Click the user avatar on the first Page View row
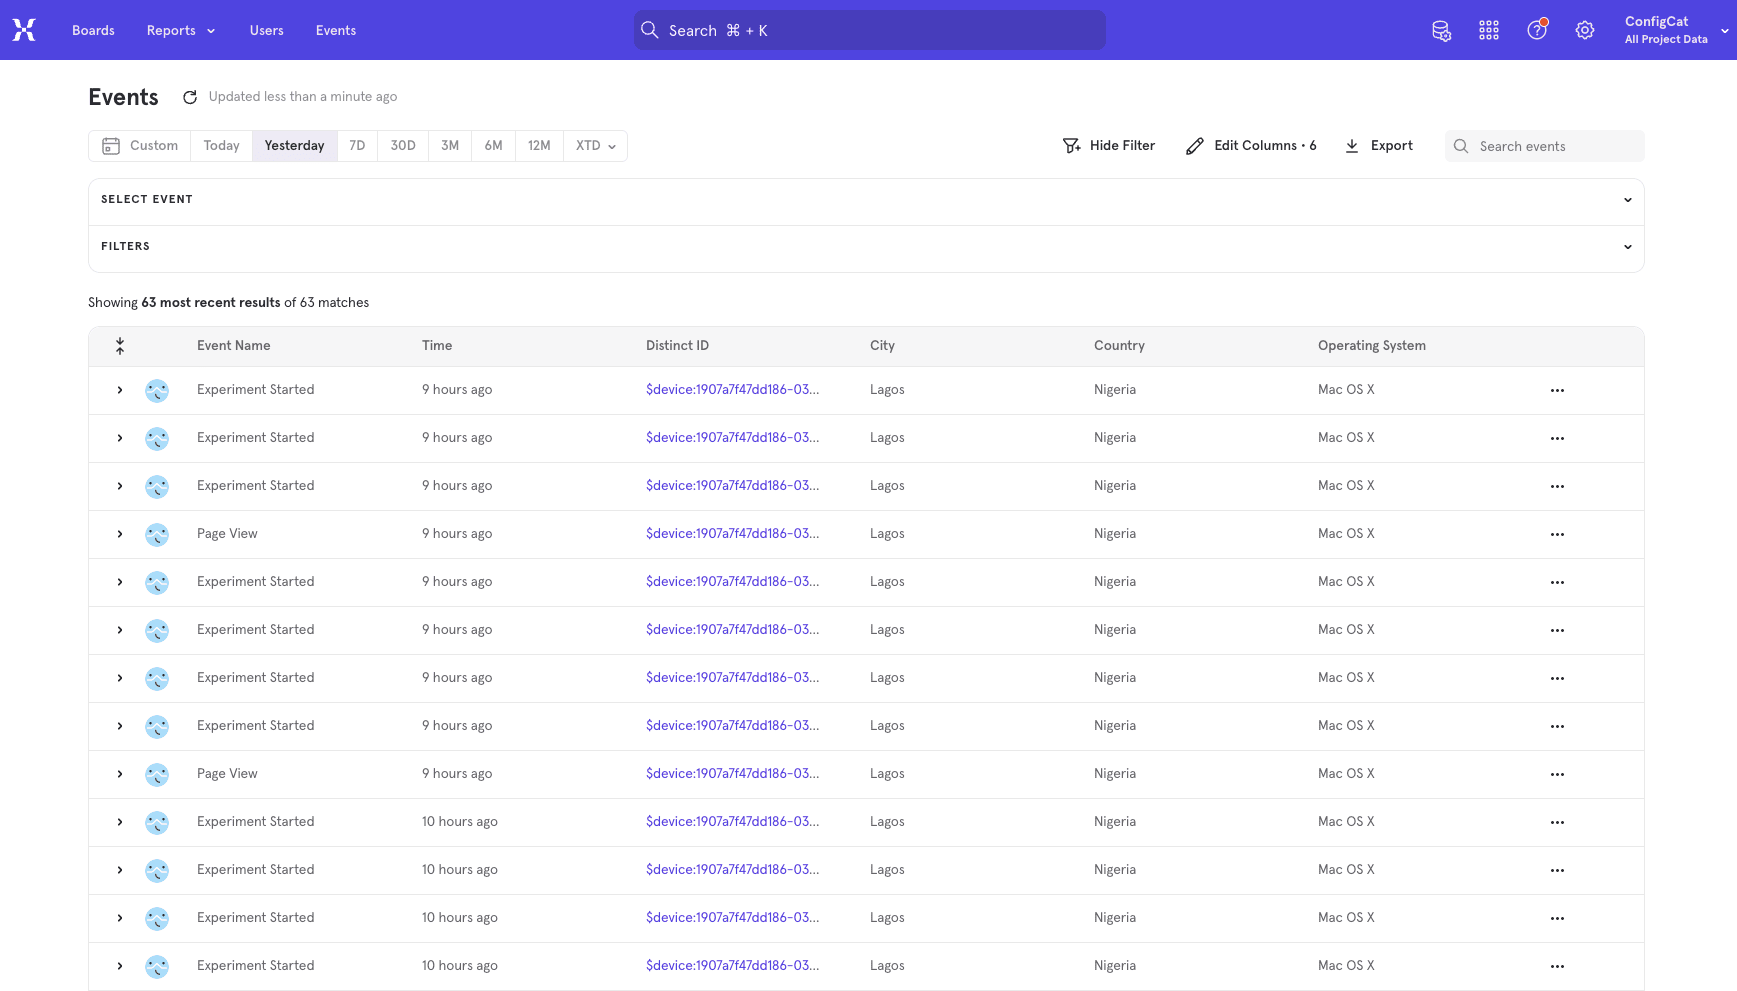This screenshot has width=1737, height=991. [157, 534]
